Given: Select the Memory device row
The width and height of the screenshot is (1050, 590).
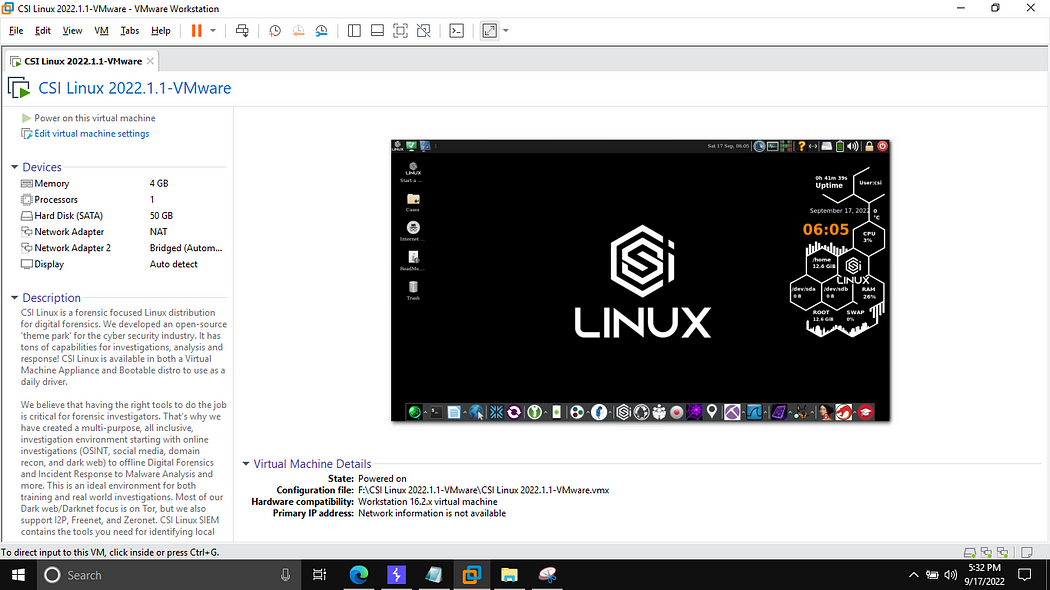Looking at the screenshot, I should (x=123, y=183).
